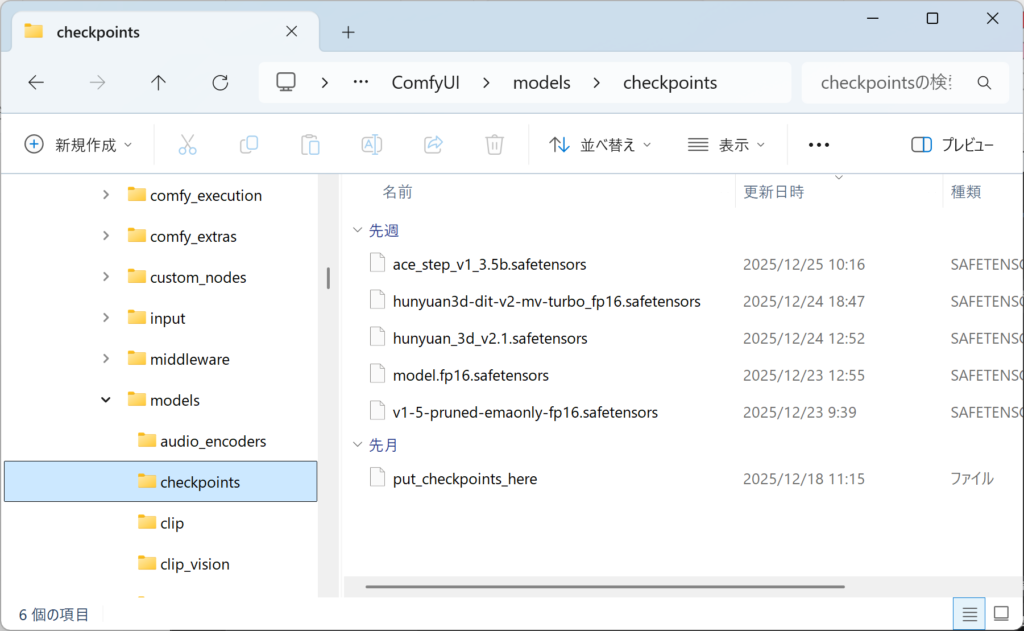1024x631 pixels.
Task: Toggle the Preview pane button
Action: [952, 145]
